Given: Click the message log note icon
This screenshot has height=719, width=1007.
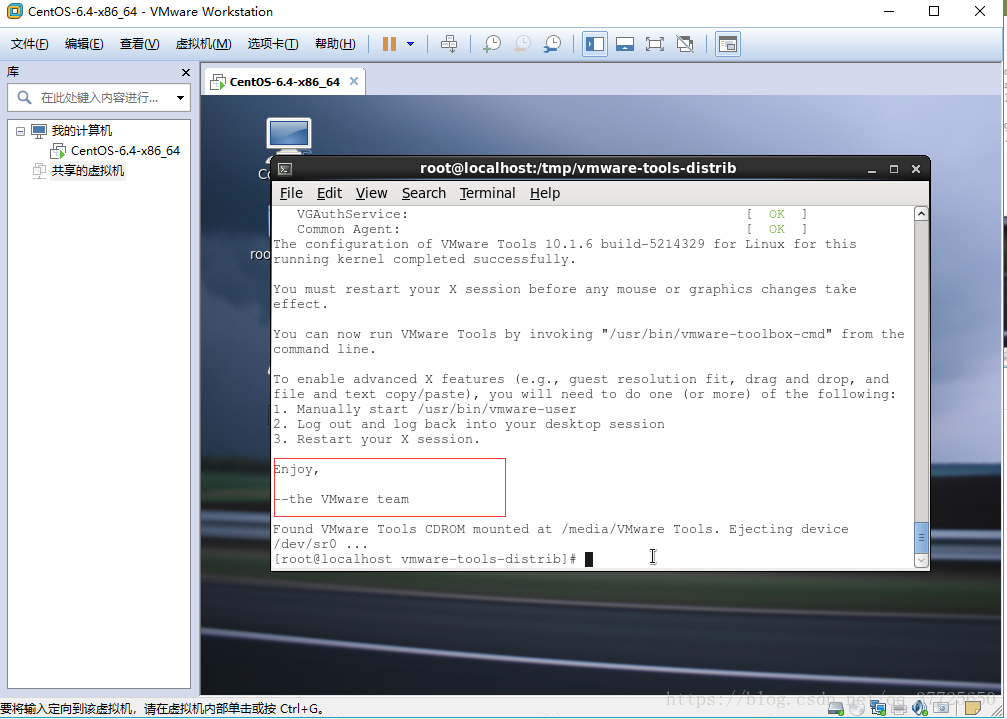Looking at the screenshot, I should click(x=973, y=708).
